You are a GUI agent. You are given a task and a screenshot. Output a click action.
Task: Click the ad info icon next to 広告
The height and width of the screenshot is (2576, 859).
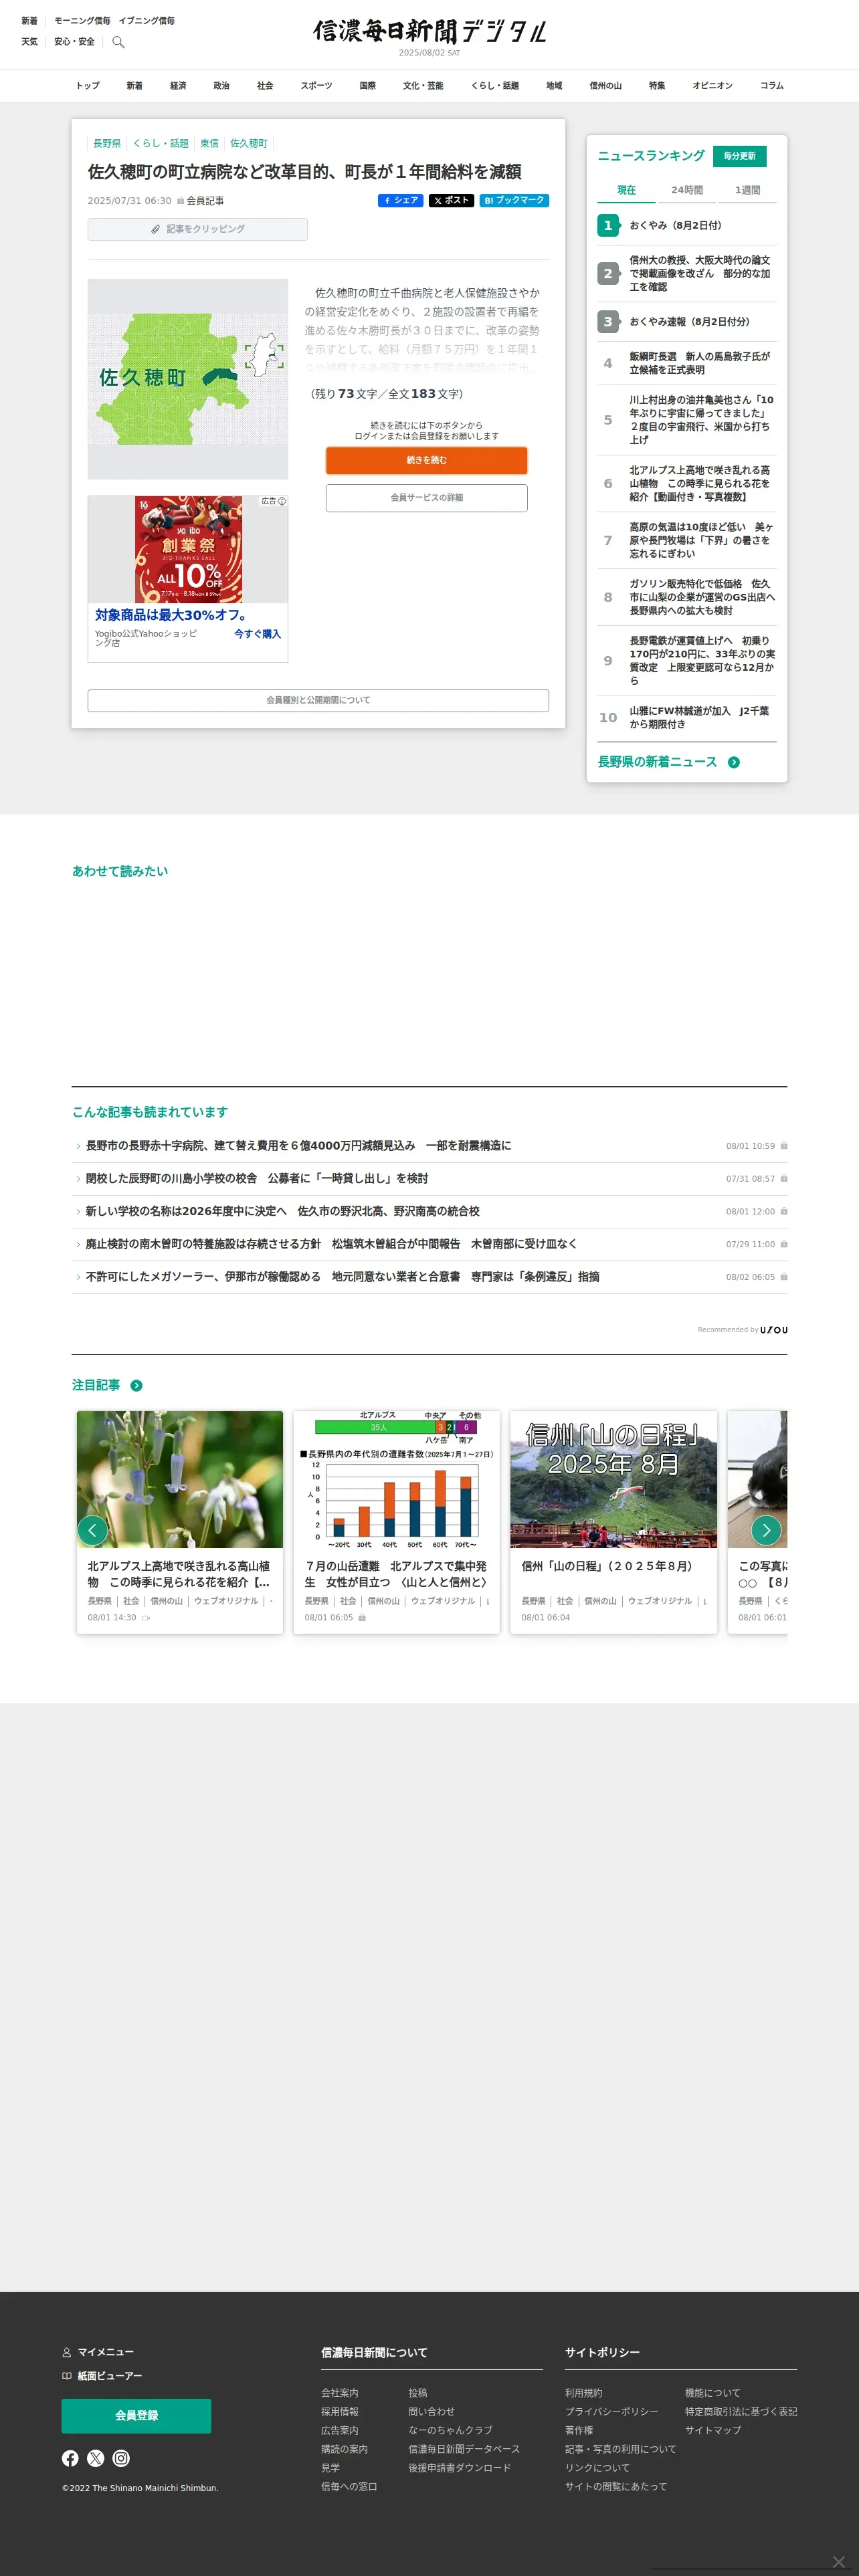[x=282, y=501]
